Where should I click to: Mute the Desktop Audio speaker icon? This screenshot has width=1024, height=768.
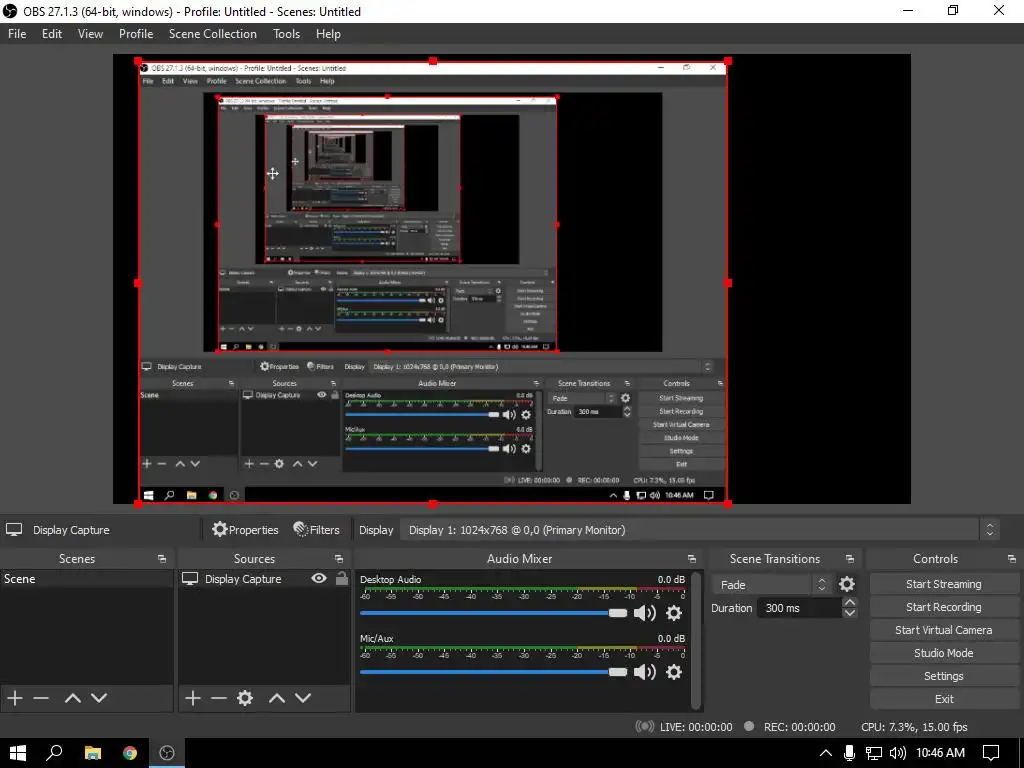tap(645, 613)
